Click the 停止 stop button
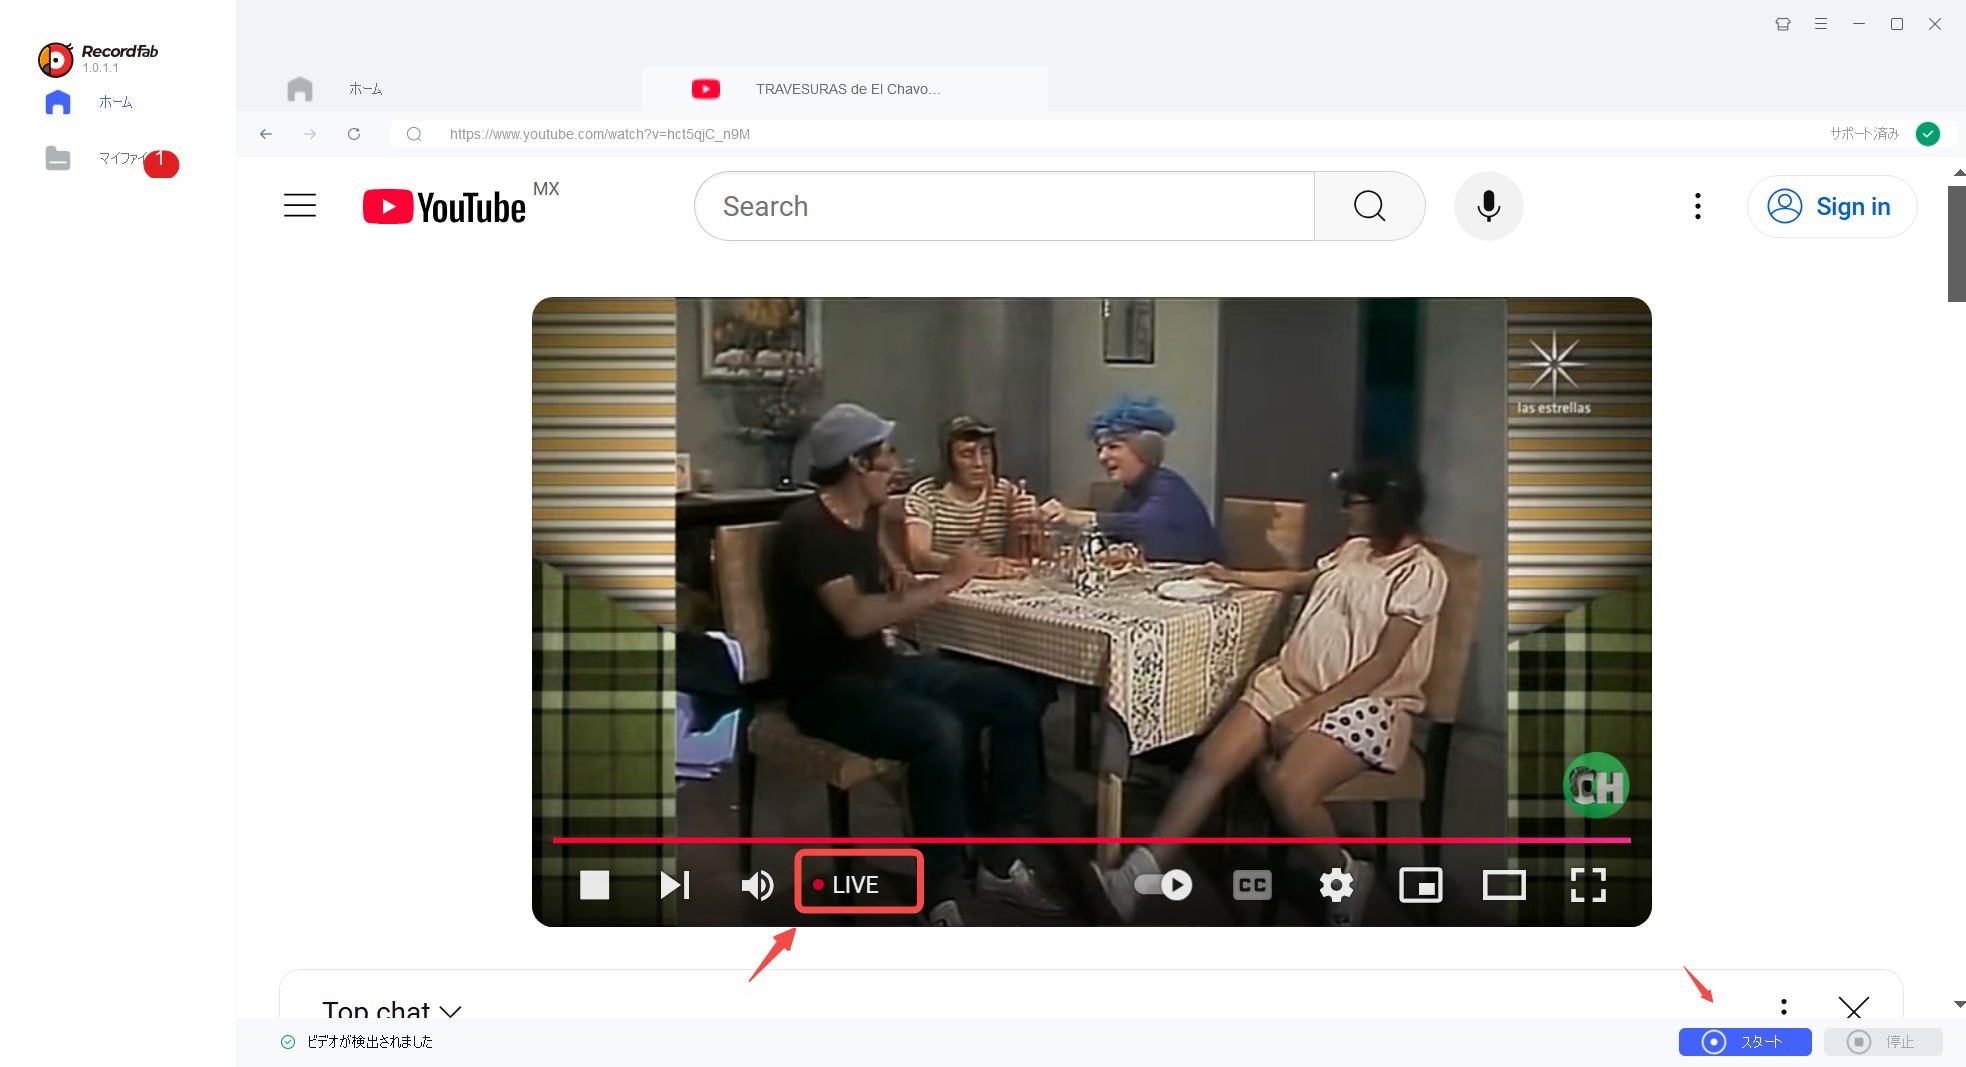 click(1883, 1042)
